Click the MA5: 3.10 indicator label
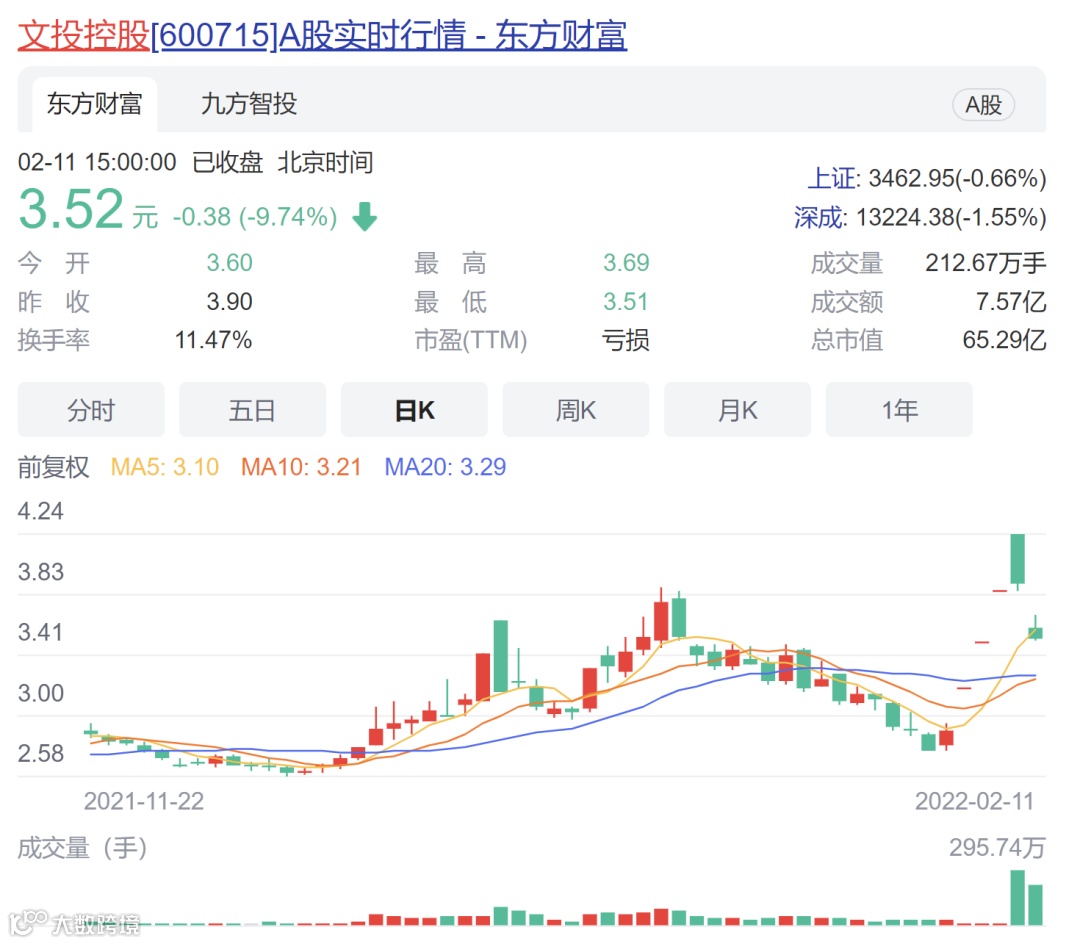Screen dimensions: 1080x944 pos(165,467)
